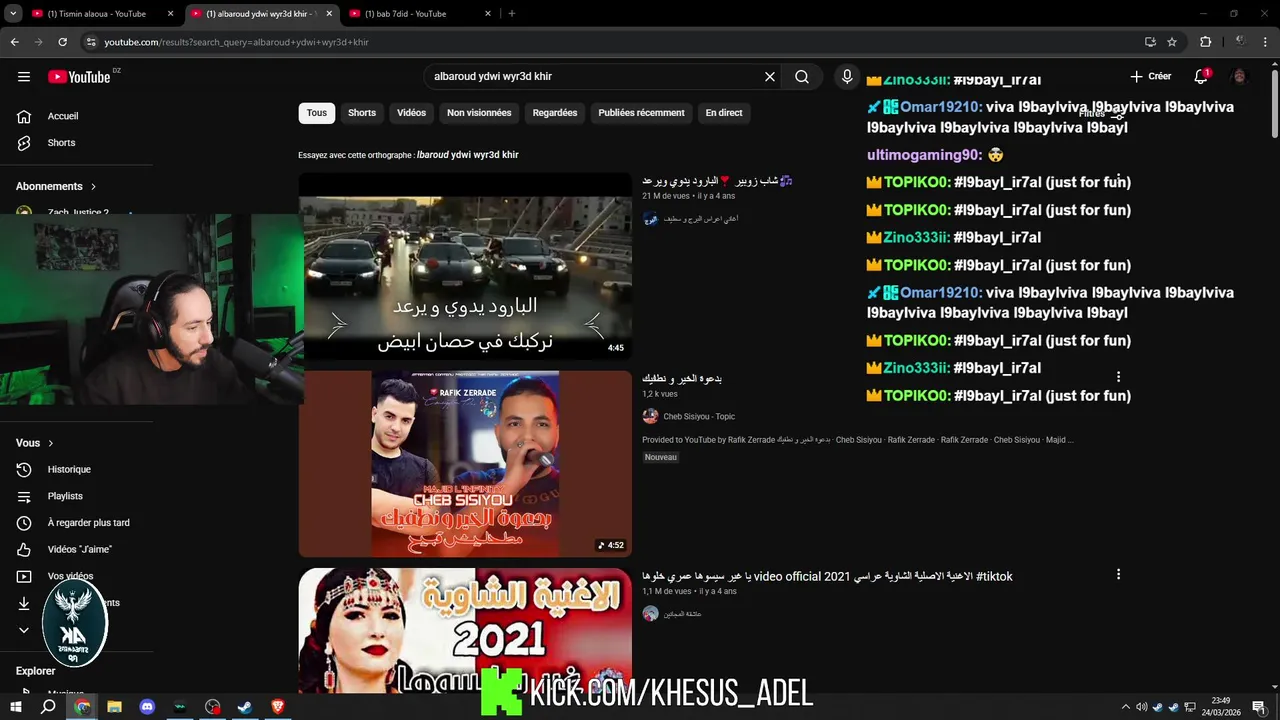Screen dimensions: 1280x720
Task: Open options menu for video official 2021
Action: click(x=1118, y=575)
